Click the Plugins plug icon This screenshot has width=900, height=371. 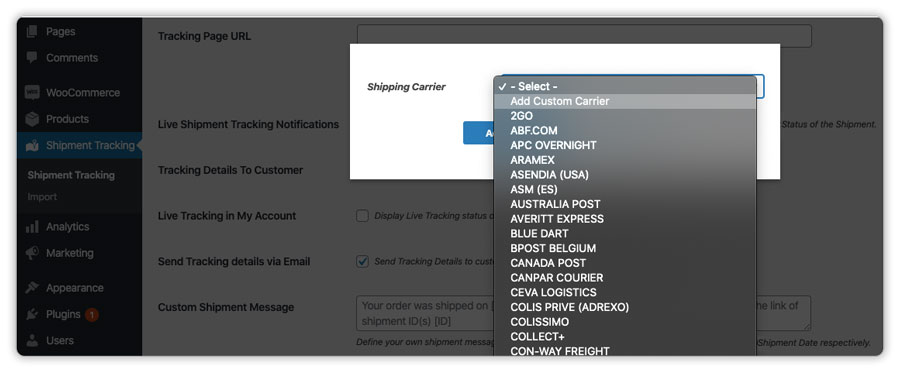pyautogui.click(x=32, y=314)
